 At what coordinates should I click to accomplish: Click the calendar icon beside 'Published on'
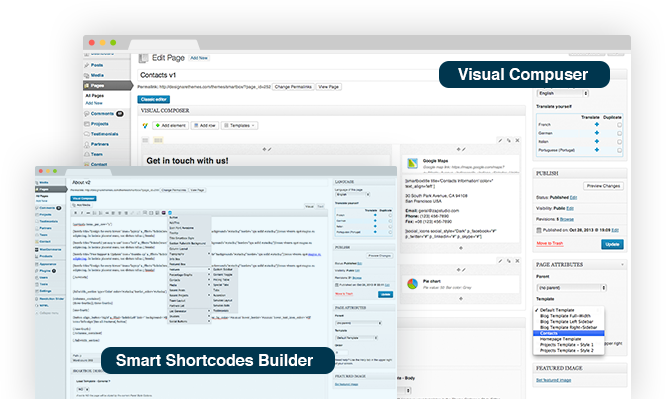point(539,230)
